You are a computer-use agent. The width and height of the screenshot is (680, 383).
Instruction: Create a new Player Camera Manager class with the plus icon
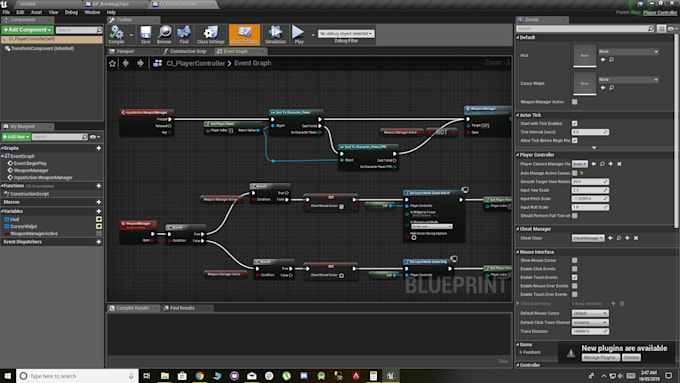pyautogui.click(x=611, y=164)
